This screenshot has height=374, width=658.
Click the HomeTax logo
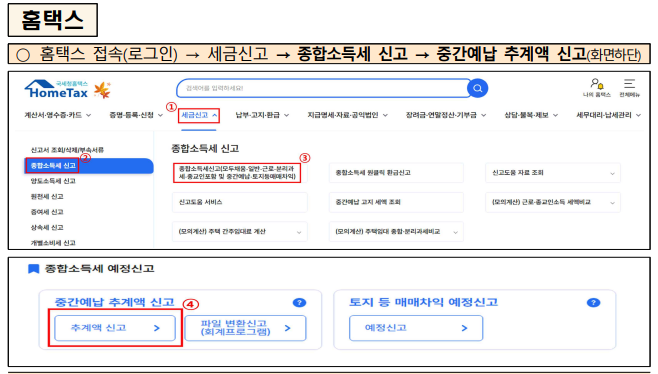[56, 89]
